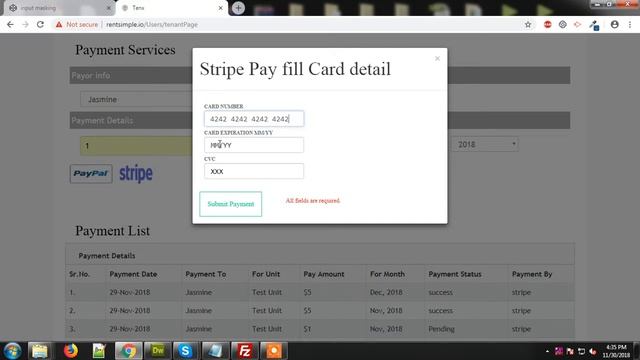Click the browser forward arrow
The width and height of the screenshot is (640, 360).
[x=25, y=24]
